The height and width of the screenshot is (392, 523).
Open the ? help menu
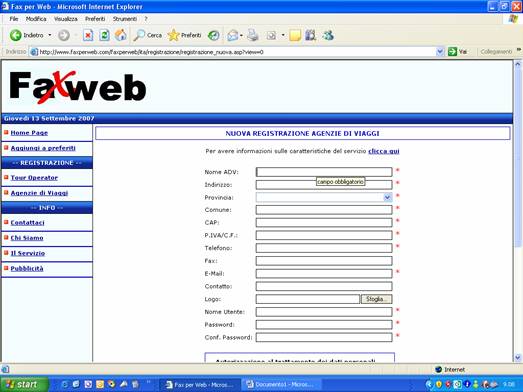(x=146, y=19)
